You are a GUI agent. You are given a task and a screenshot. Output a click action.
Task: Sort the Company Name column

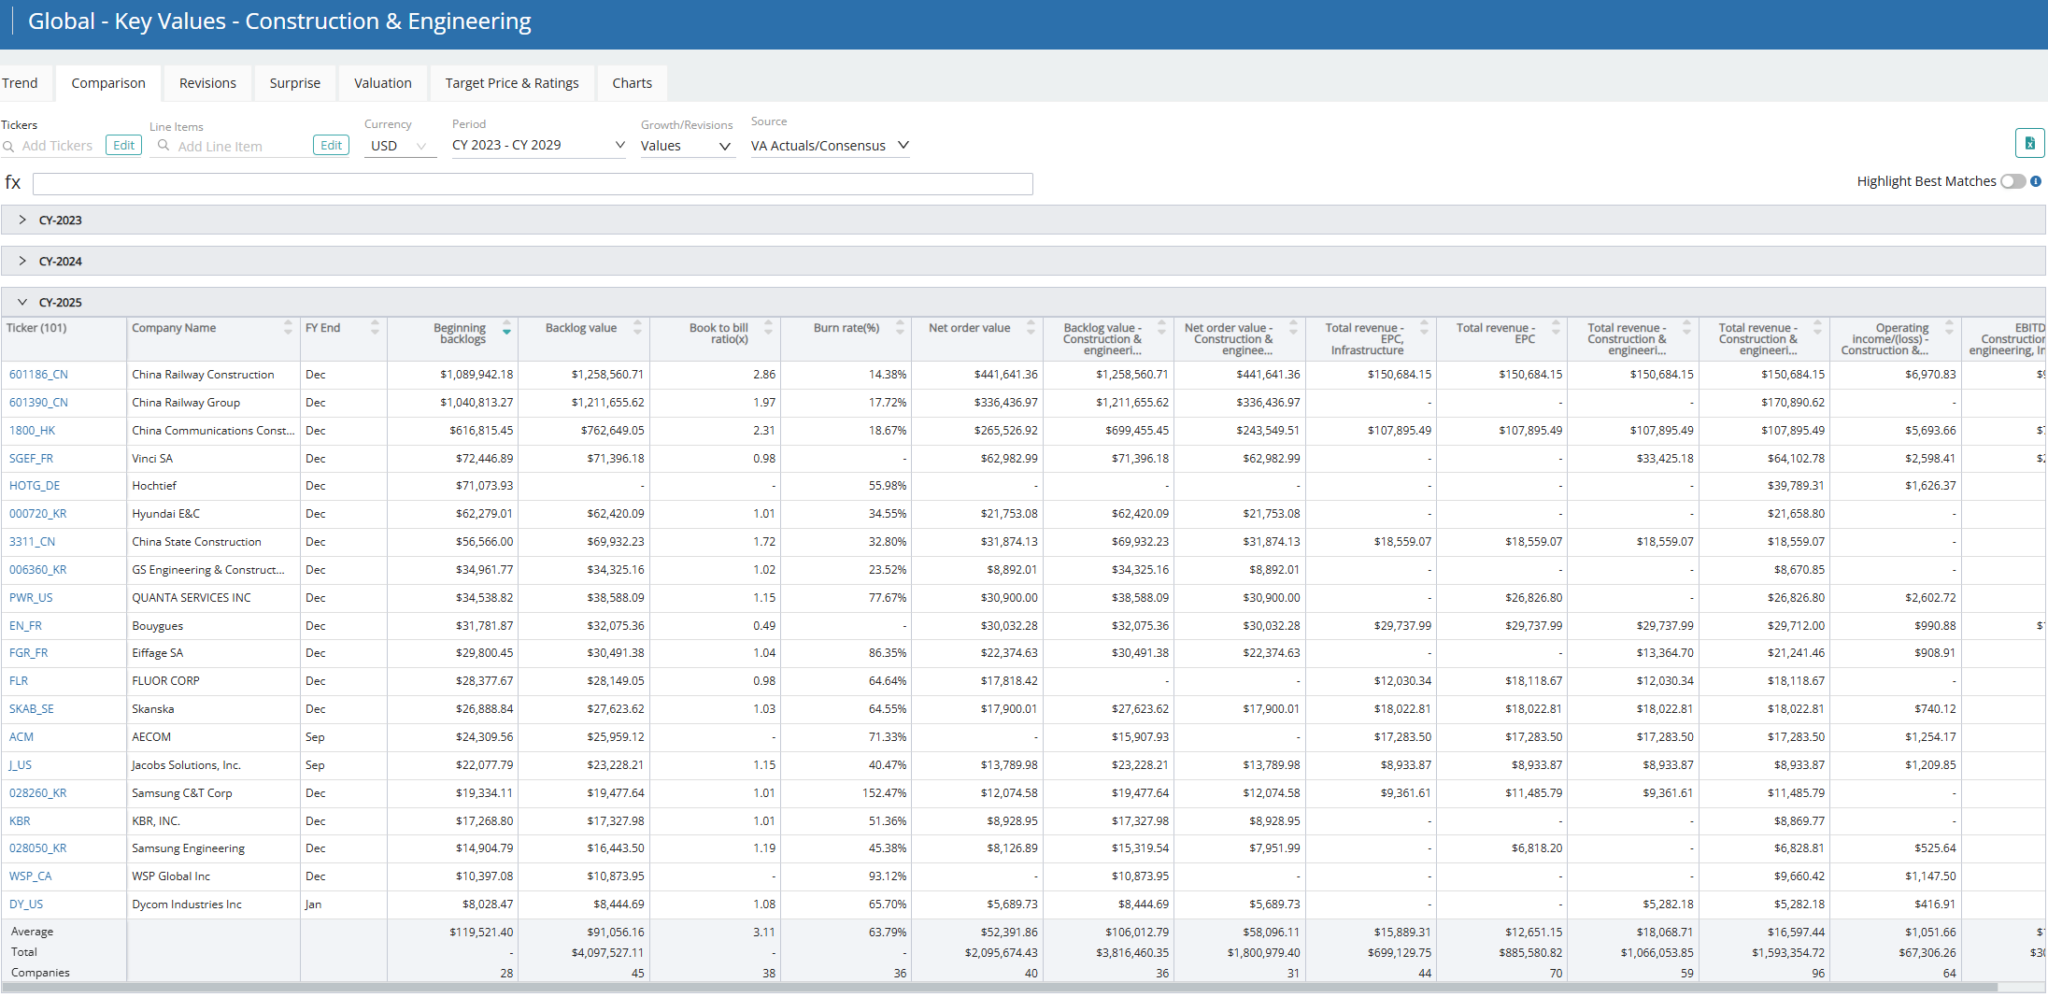pyautogui.click(x=288, y=327)
